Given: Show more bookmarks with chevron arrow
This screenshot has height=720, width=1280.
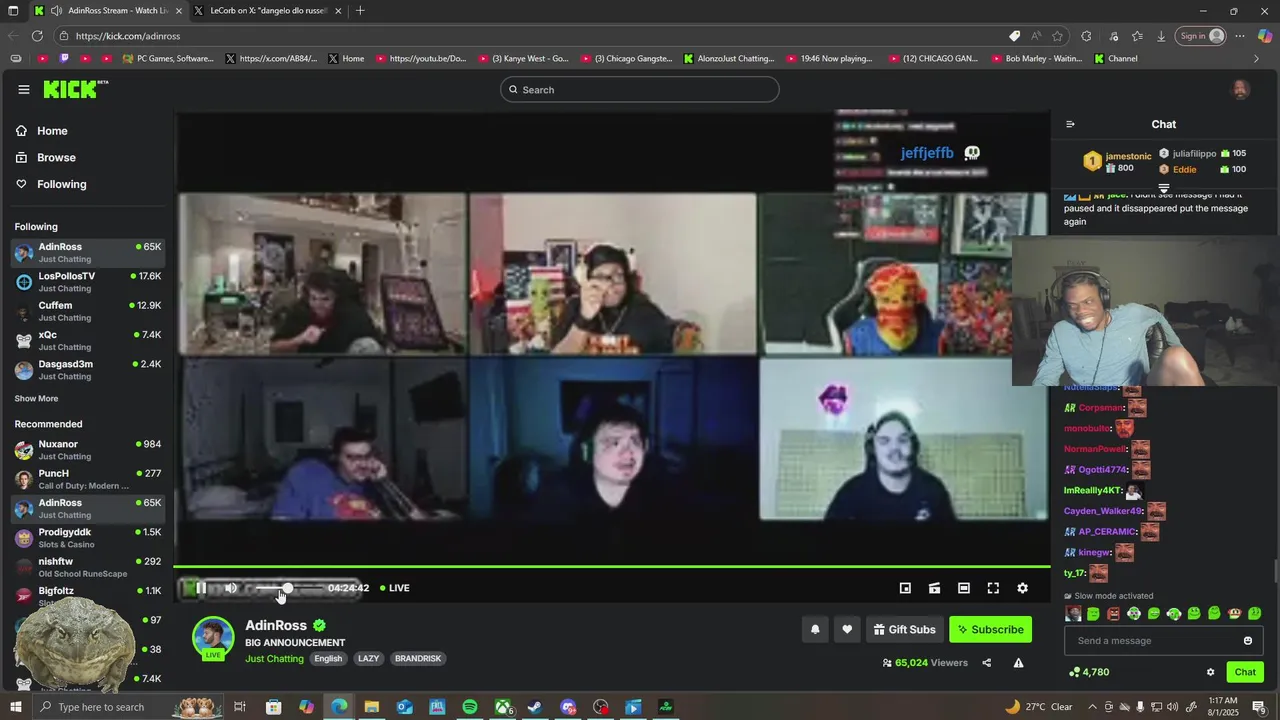Looking at the screenshot, I should (x=1257, y=58).
